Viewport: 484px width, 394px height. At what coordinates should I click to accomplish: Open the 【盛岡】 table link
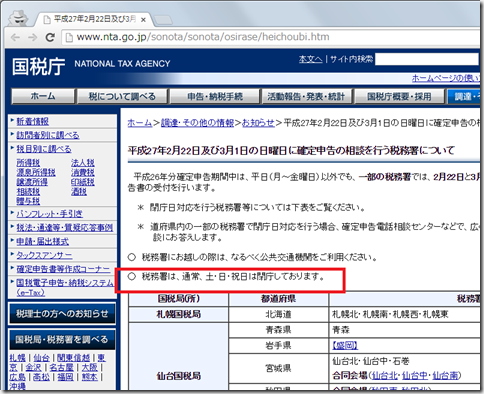[x=345, y=345]
